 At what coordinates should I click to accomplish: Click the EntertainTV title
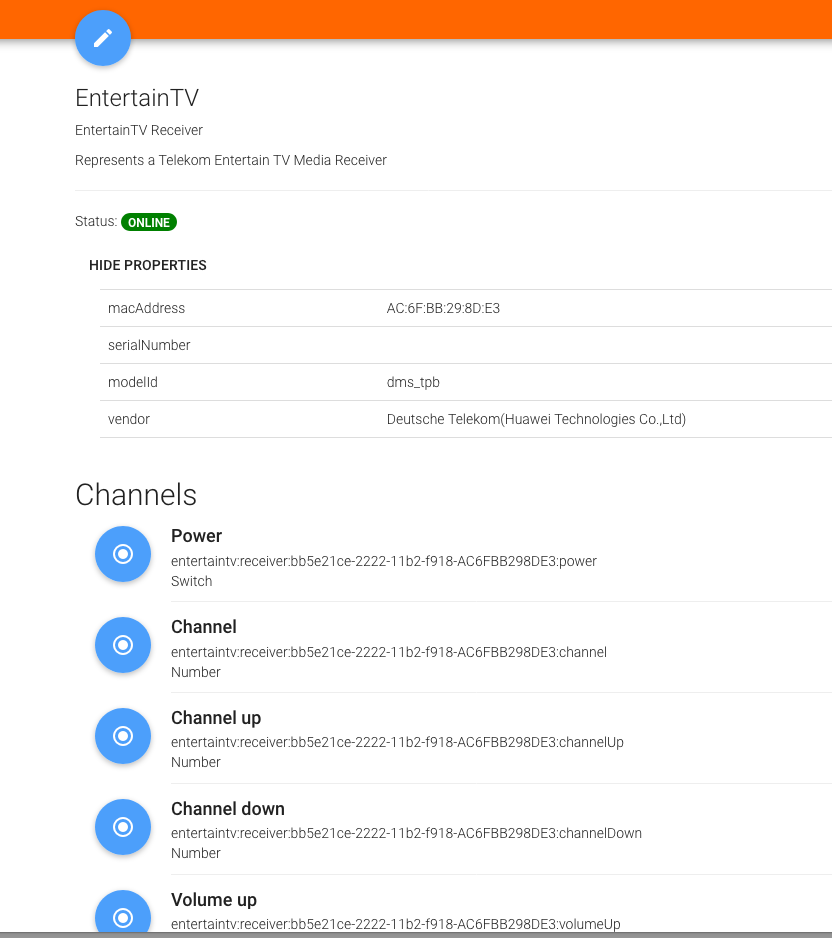pos(137,98)
